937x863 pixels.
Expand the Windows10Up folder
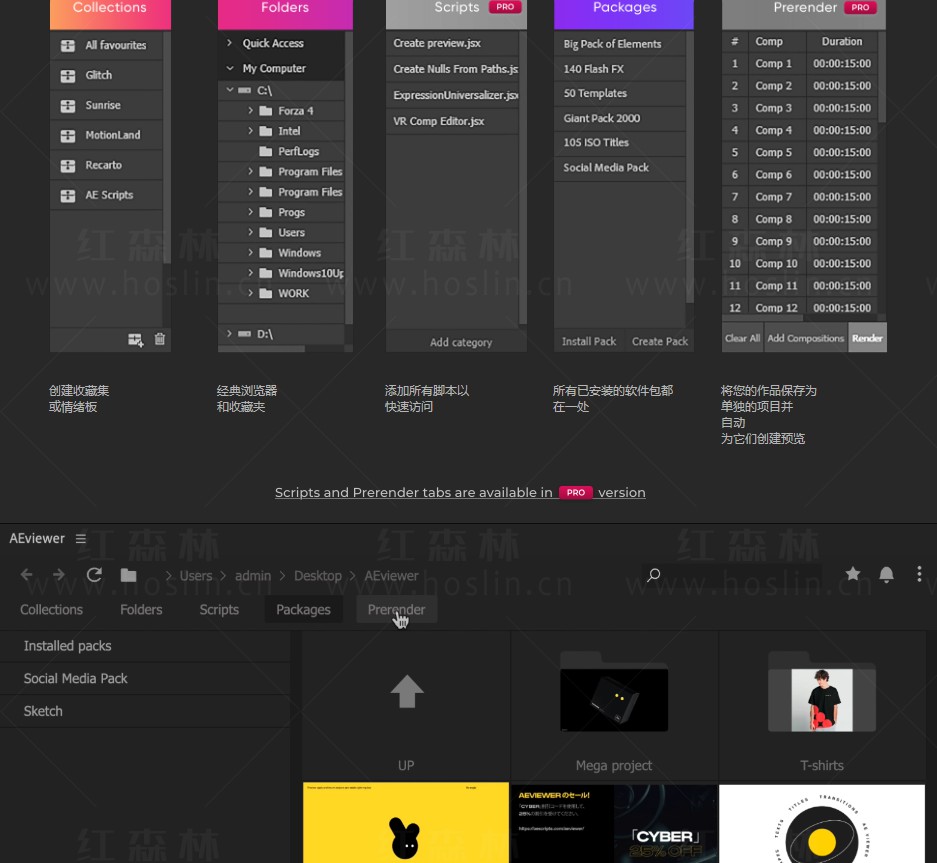250,273
